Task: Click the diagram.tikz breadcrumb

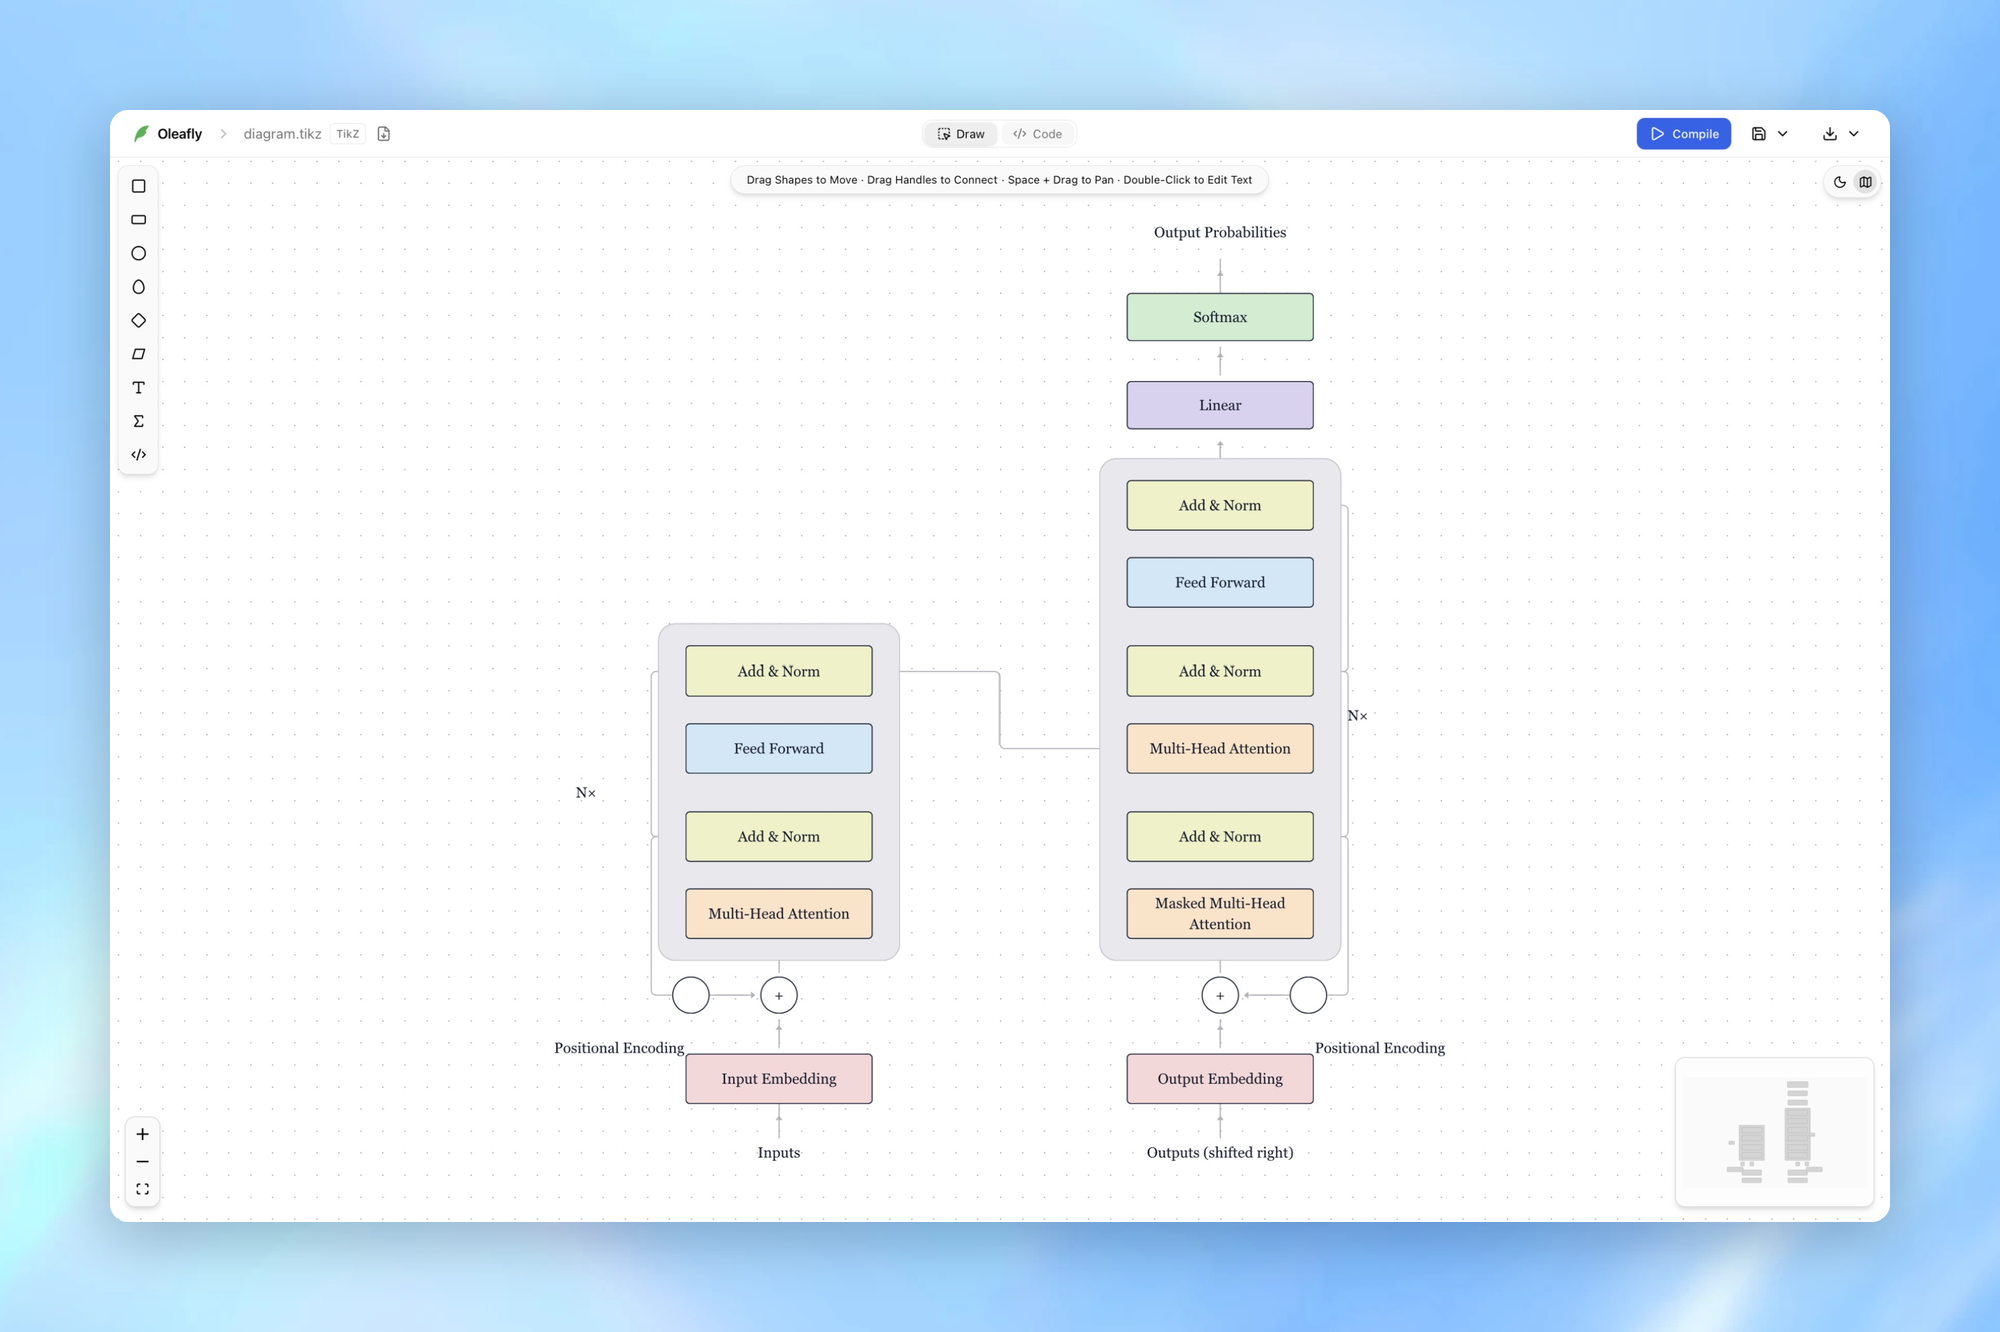Action: point(282,134)
